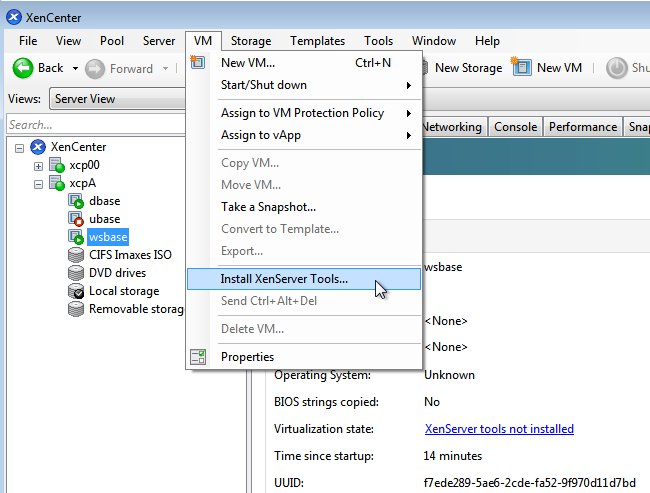Click the UUID value f7ede289-5ae6-2cde-fa52-9f970d11d7bd

point(529,483)
